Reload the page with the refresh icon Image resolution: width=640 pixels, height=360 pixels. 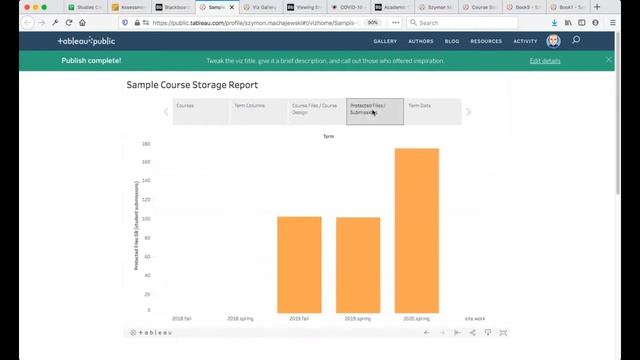point(69,23)
